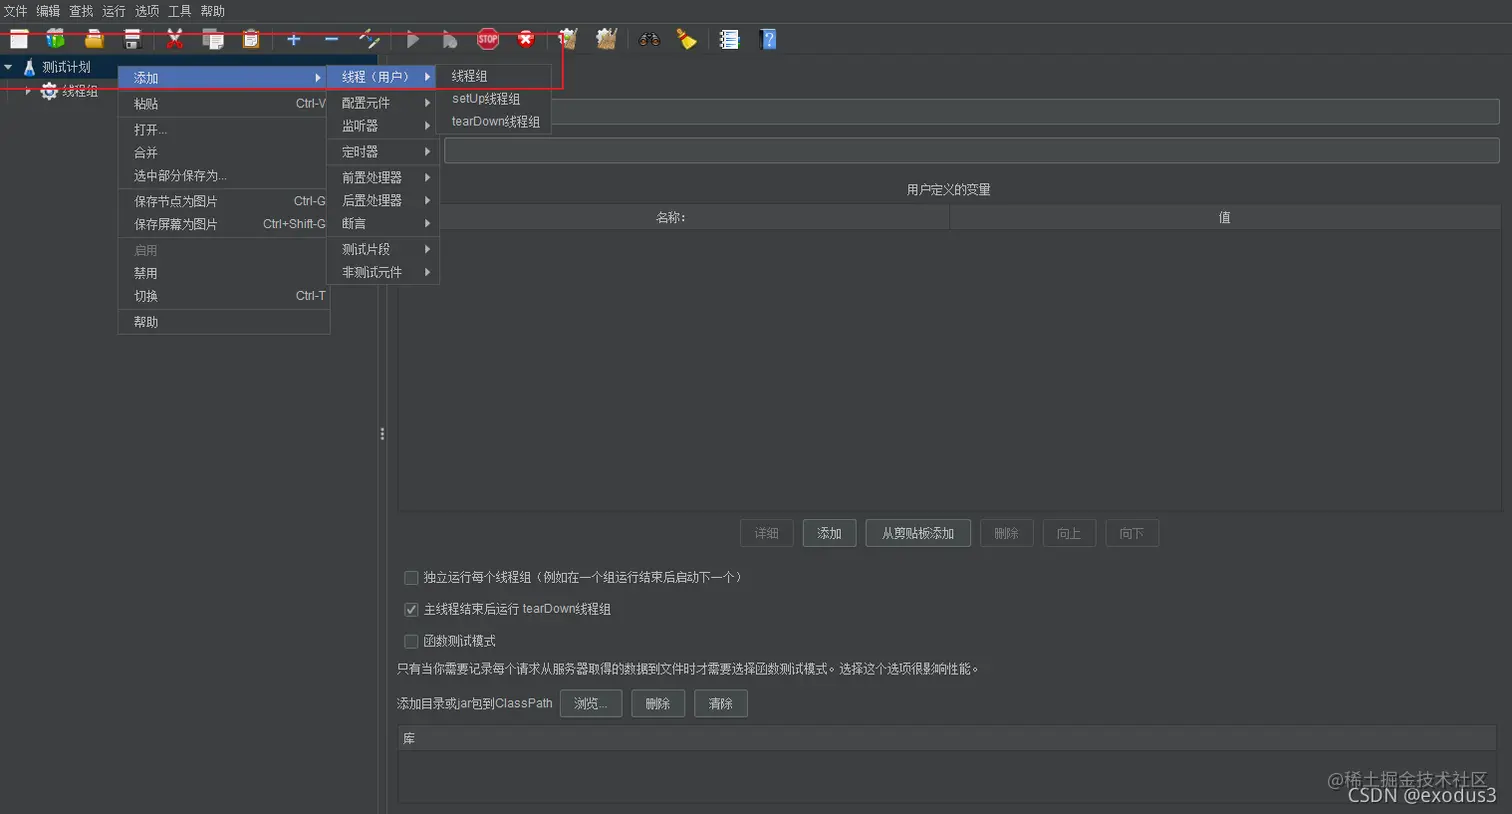Create a new test plan file
Image resolution: width=1512 pixels, height=814 pixels.
tap(18, 39)
